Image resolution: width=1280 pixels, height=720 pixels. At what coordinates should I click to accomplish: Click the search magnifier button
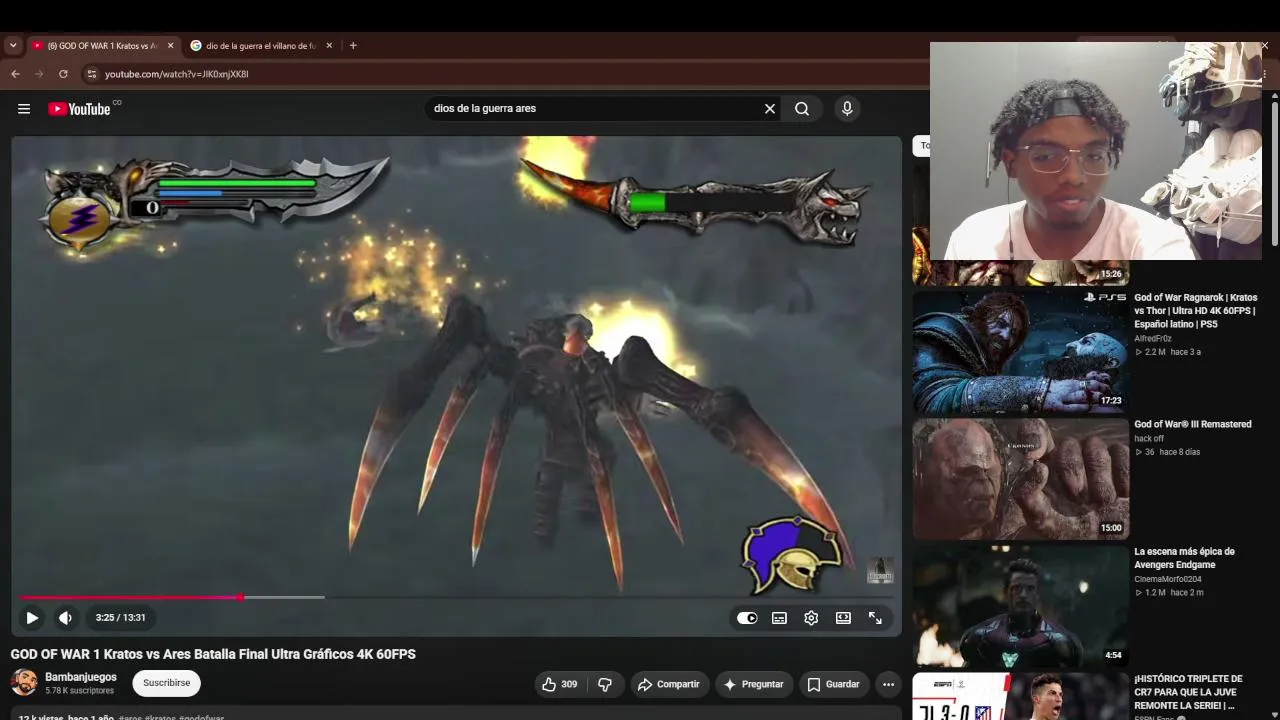802,109
